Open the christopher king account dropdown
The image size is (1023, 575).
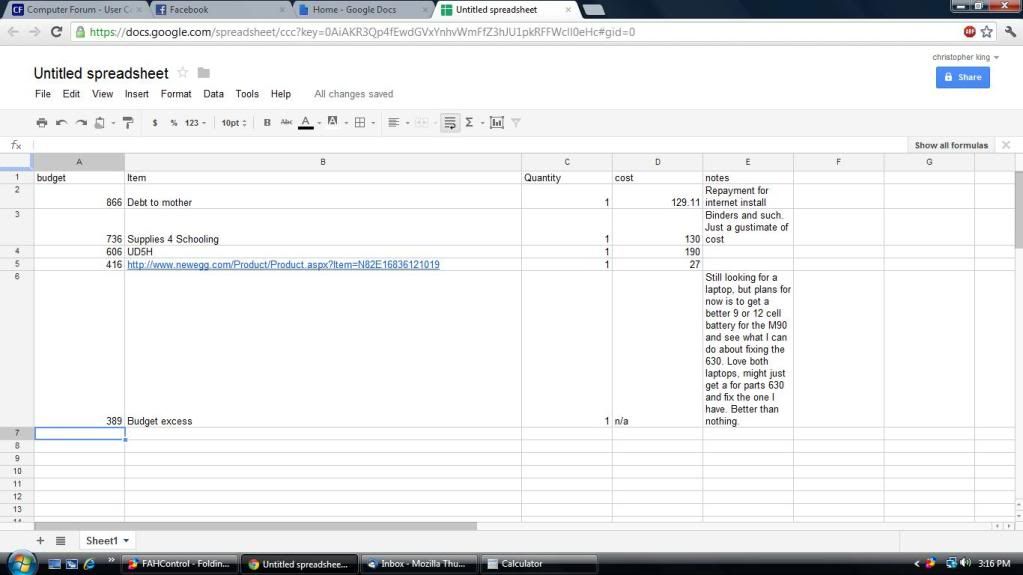[965, 57]
